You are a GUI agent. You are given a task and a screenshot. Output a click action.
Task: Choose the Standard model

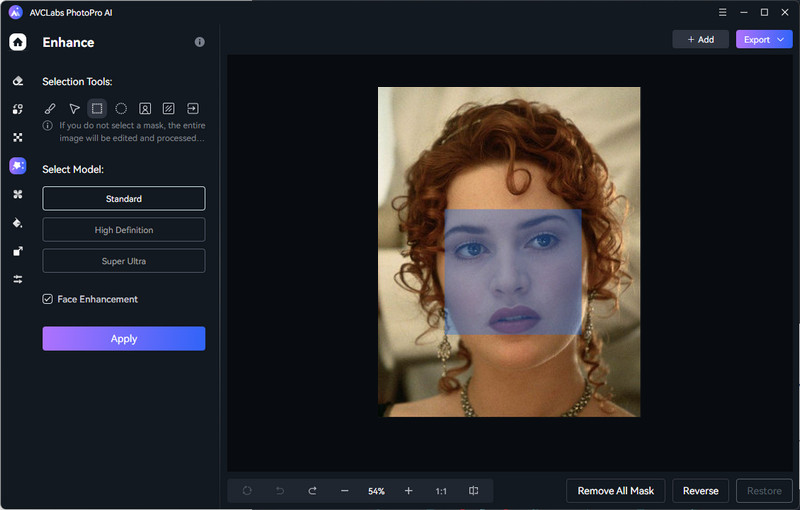coord(124,198)
